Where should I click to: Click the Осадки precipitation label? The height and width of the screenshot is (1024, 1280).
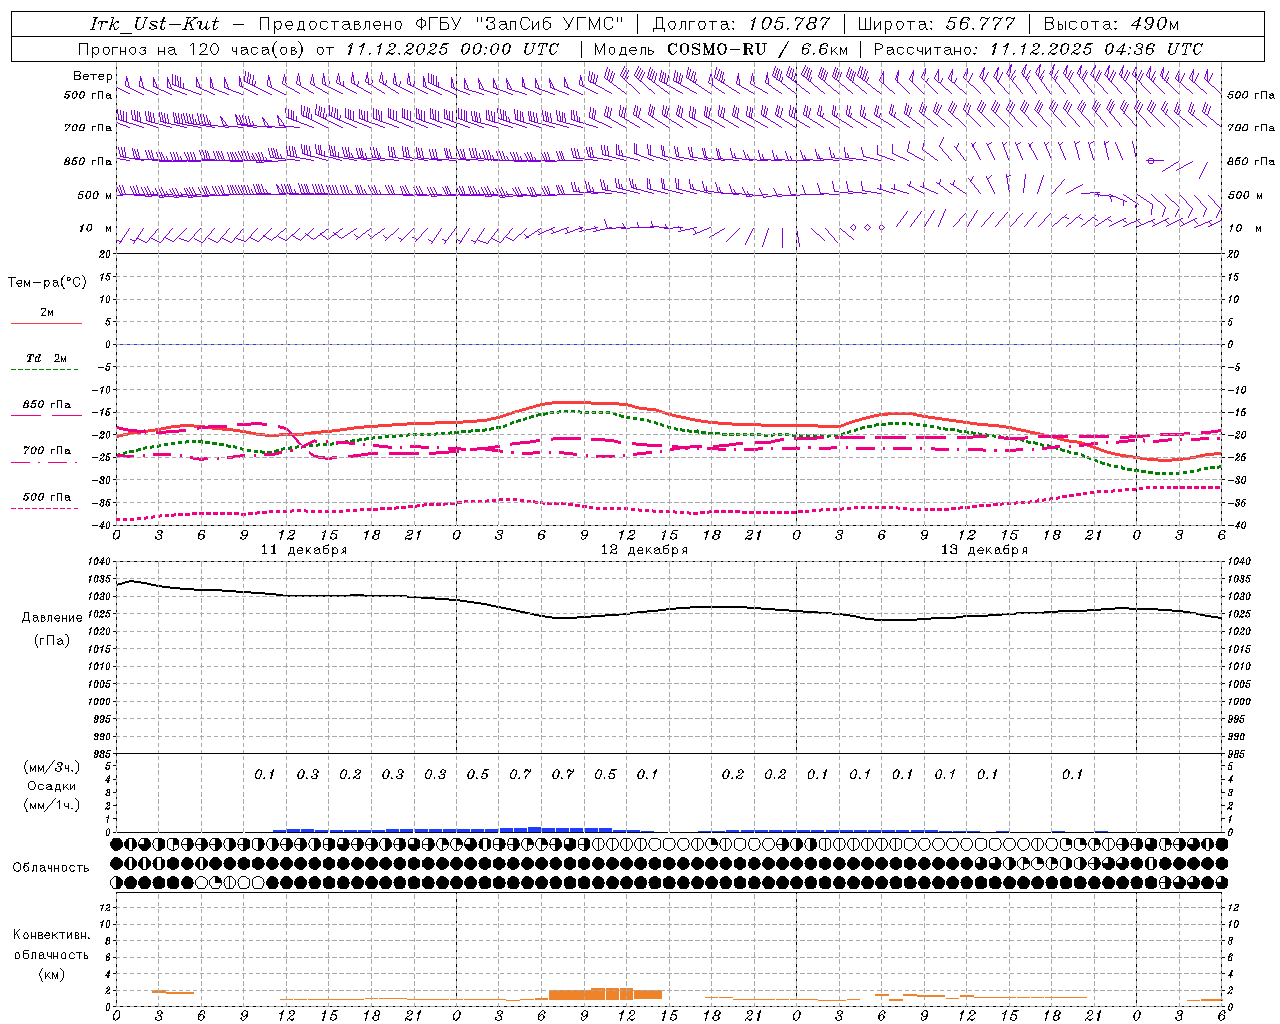51,786
